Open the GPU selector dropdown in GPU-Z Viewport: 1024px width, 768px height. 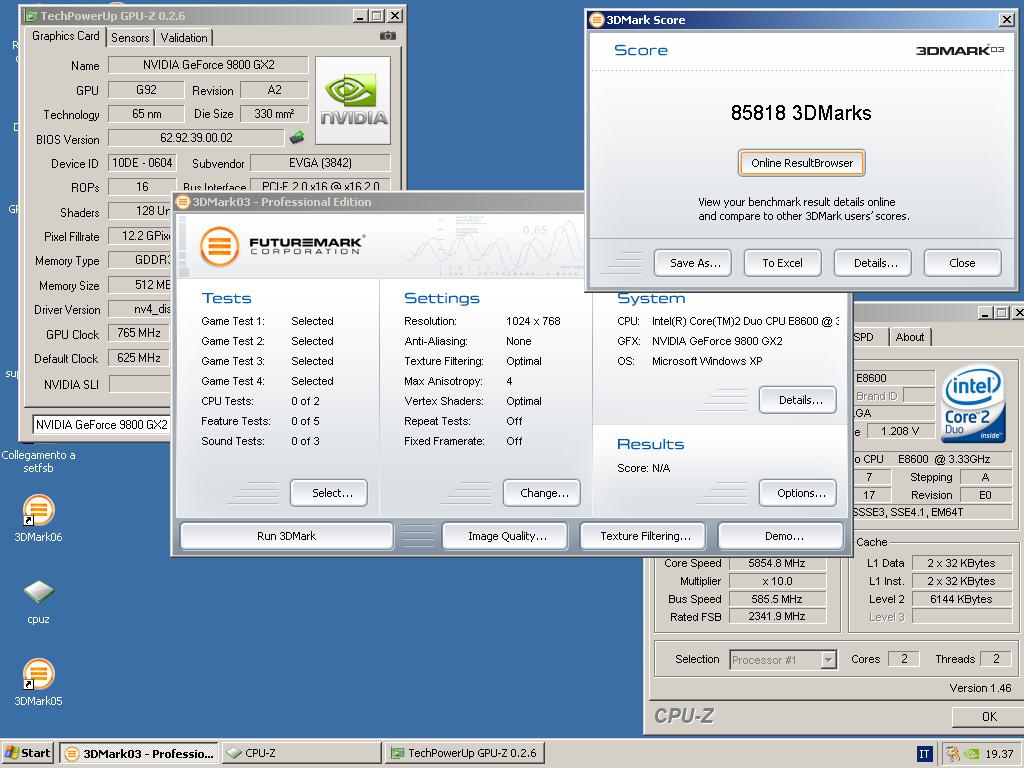pyautogui.click(x=101, y=424)
